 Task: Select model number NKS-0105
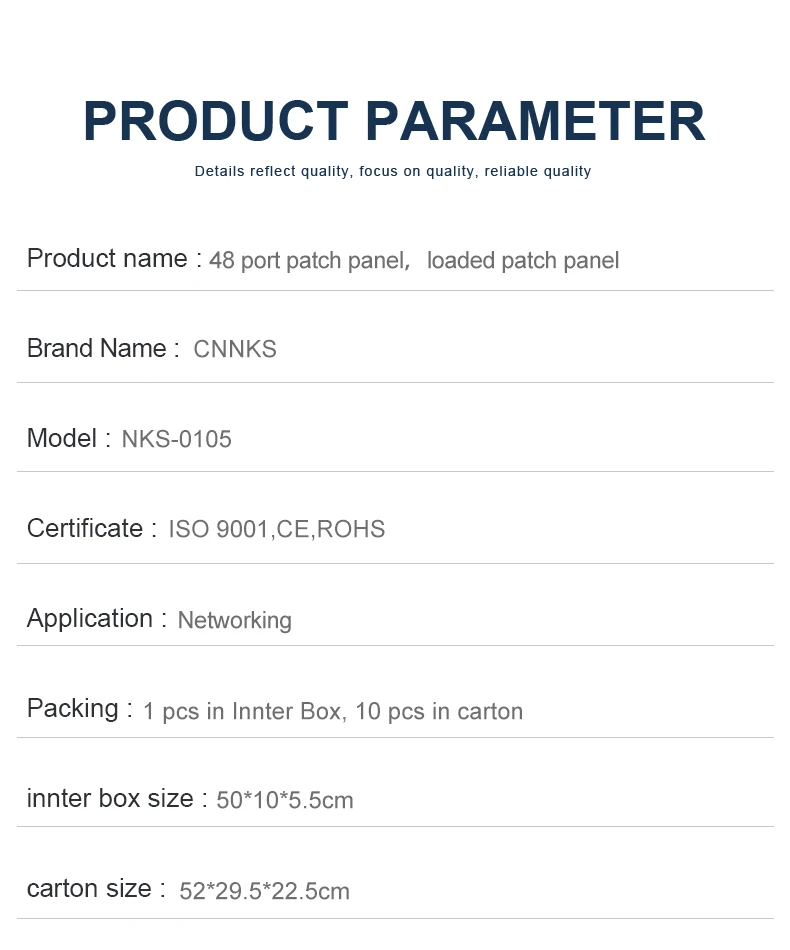tap(176, 439)
